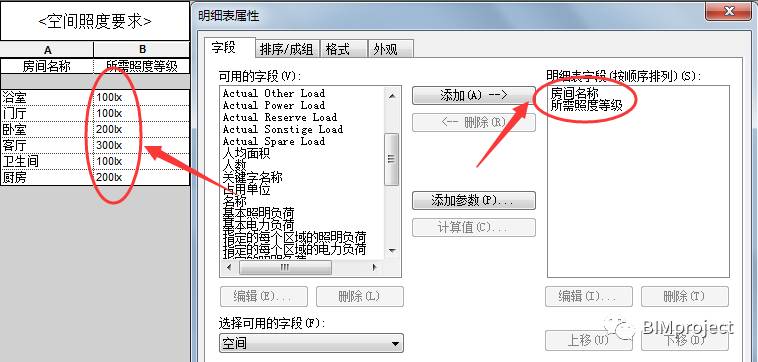Select 关键字名称 in available fields
Viewport: 758px width, 362px height.
click(252, 177)
